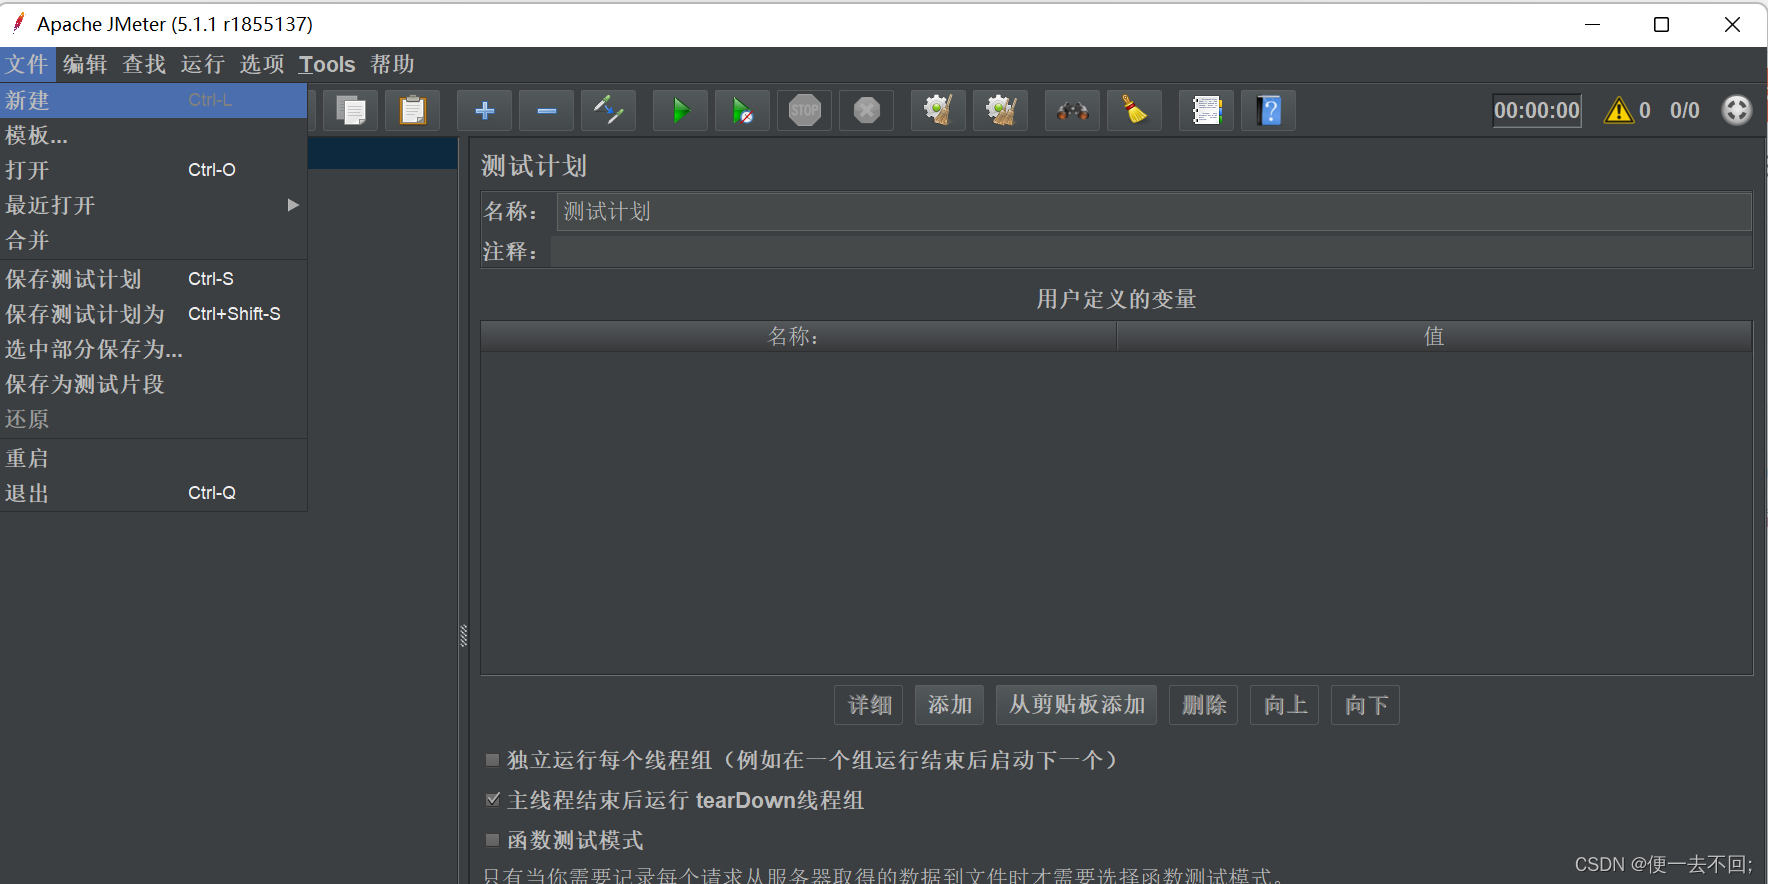
Task: Click the 删除 button
Action: [1204, 705]
